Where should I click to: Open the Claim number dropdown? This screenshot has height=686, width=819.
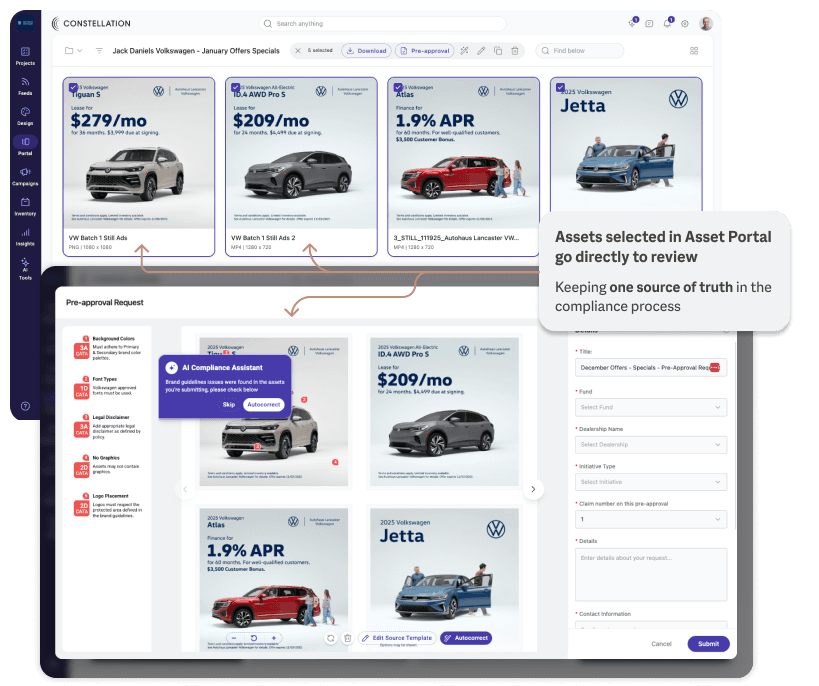(651, 519)
